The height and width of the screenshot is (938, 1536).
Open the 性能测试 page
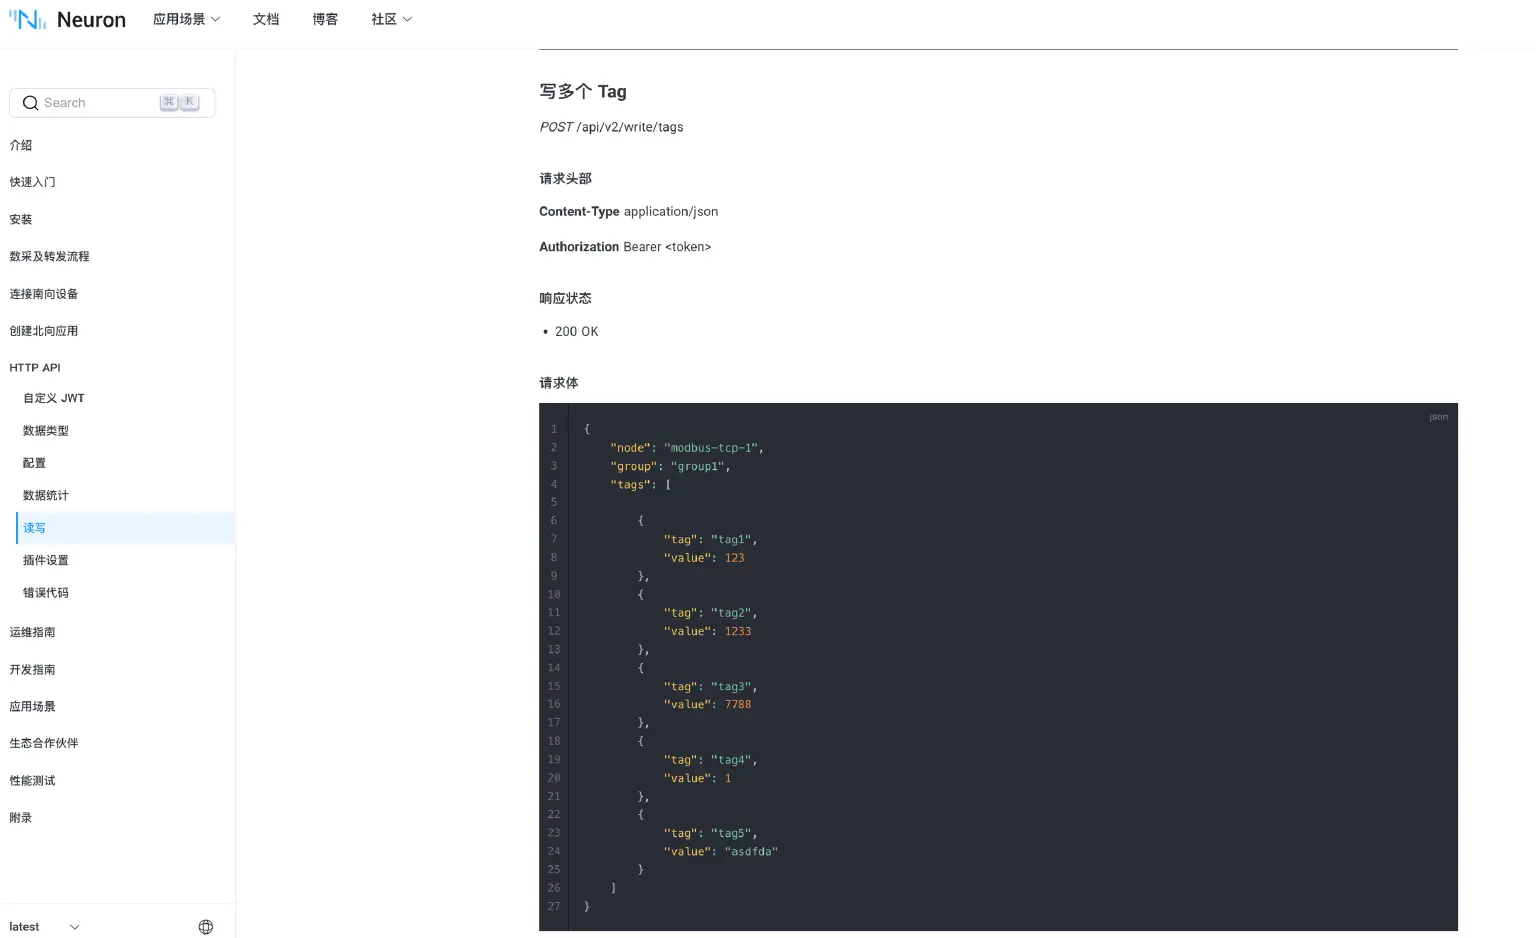click(x=32, y=780)
